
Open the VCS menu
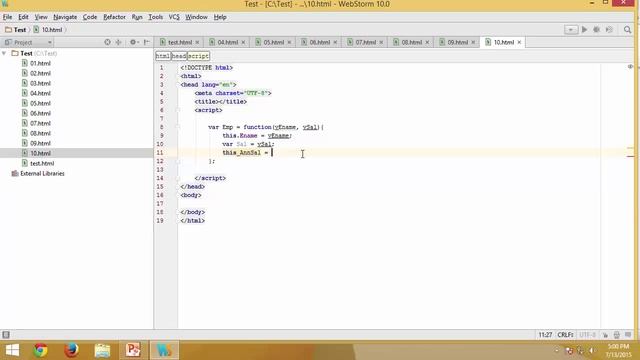pos(174,17)
